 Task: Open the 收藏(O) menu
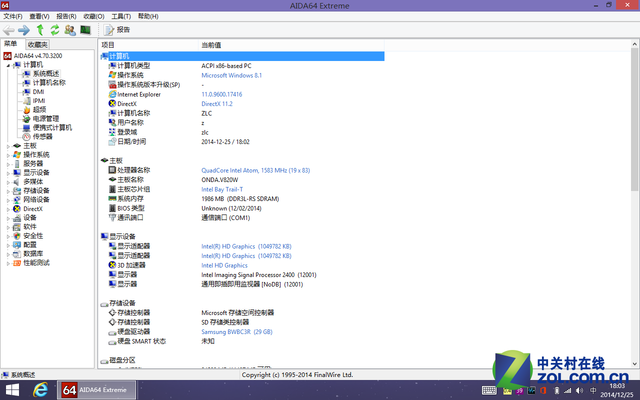pyautogui.click(x=94, y=16)
